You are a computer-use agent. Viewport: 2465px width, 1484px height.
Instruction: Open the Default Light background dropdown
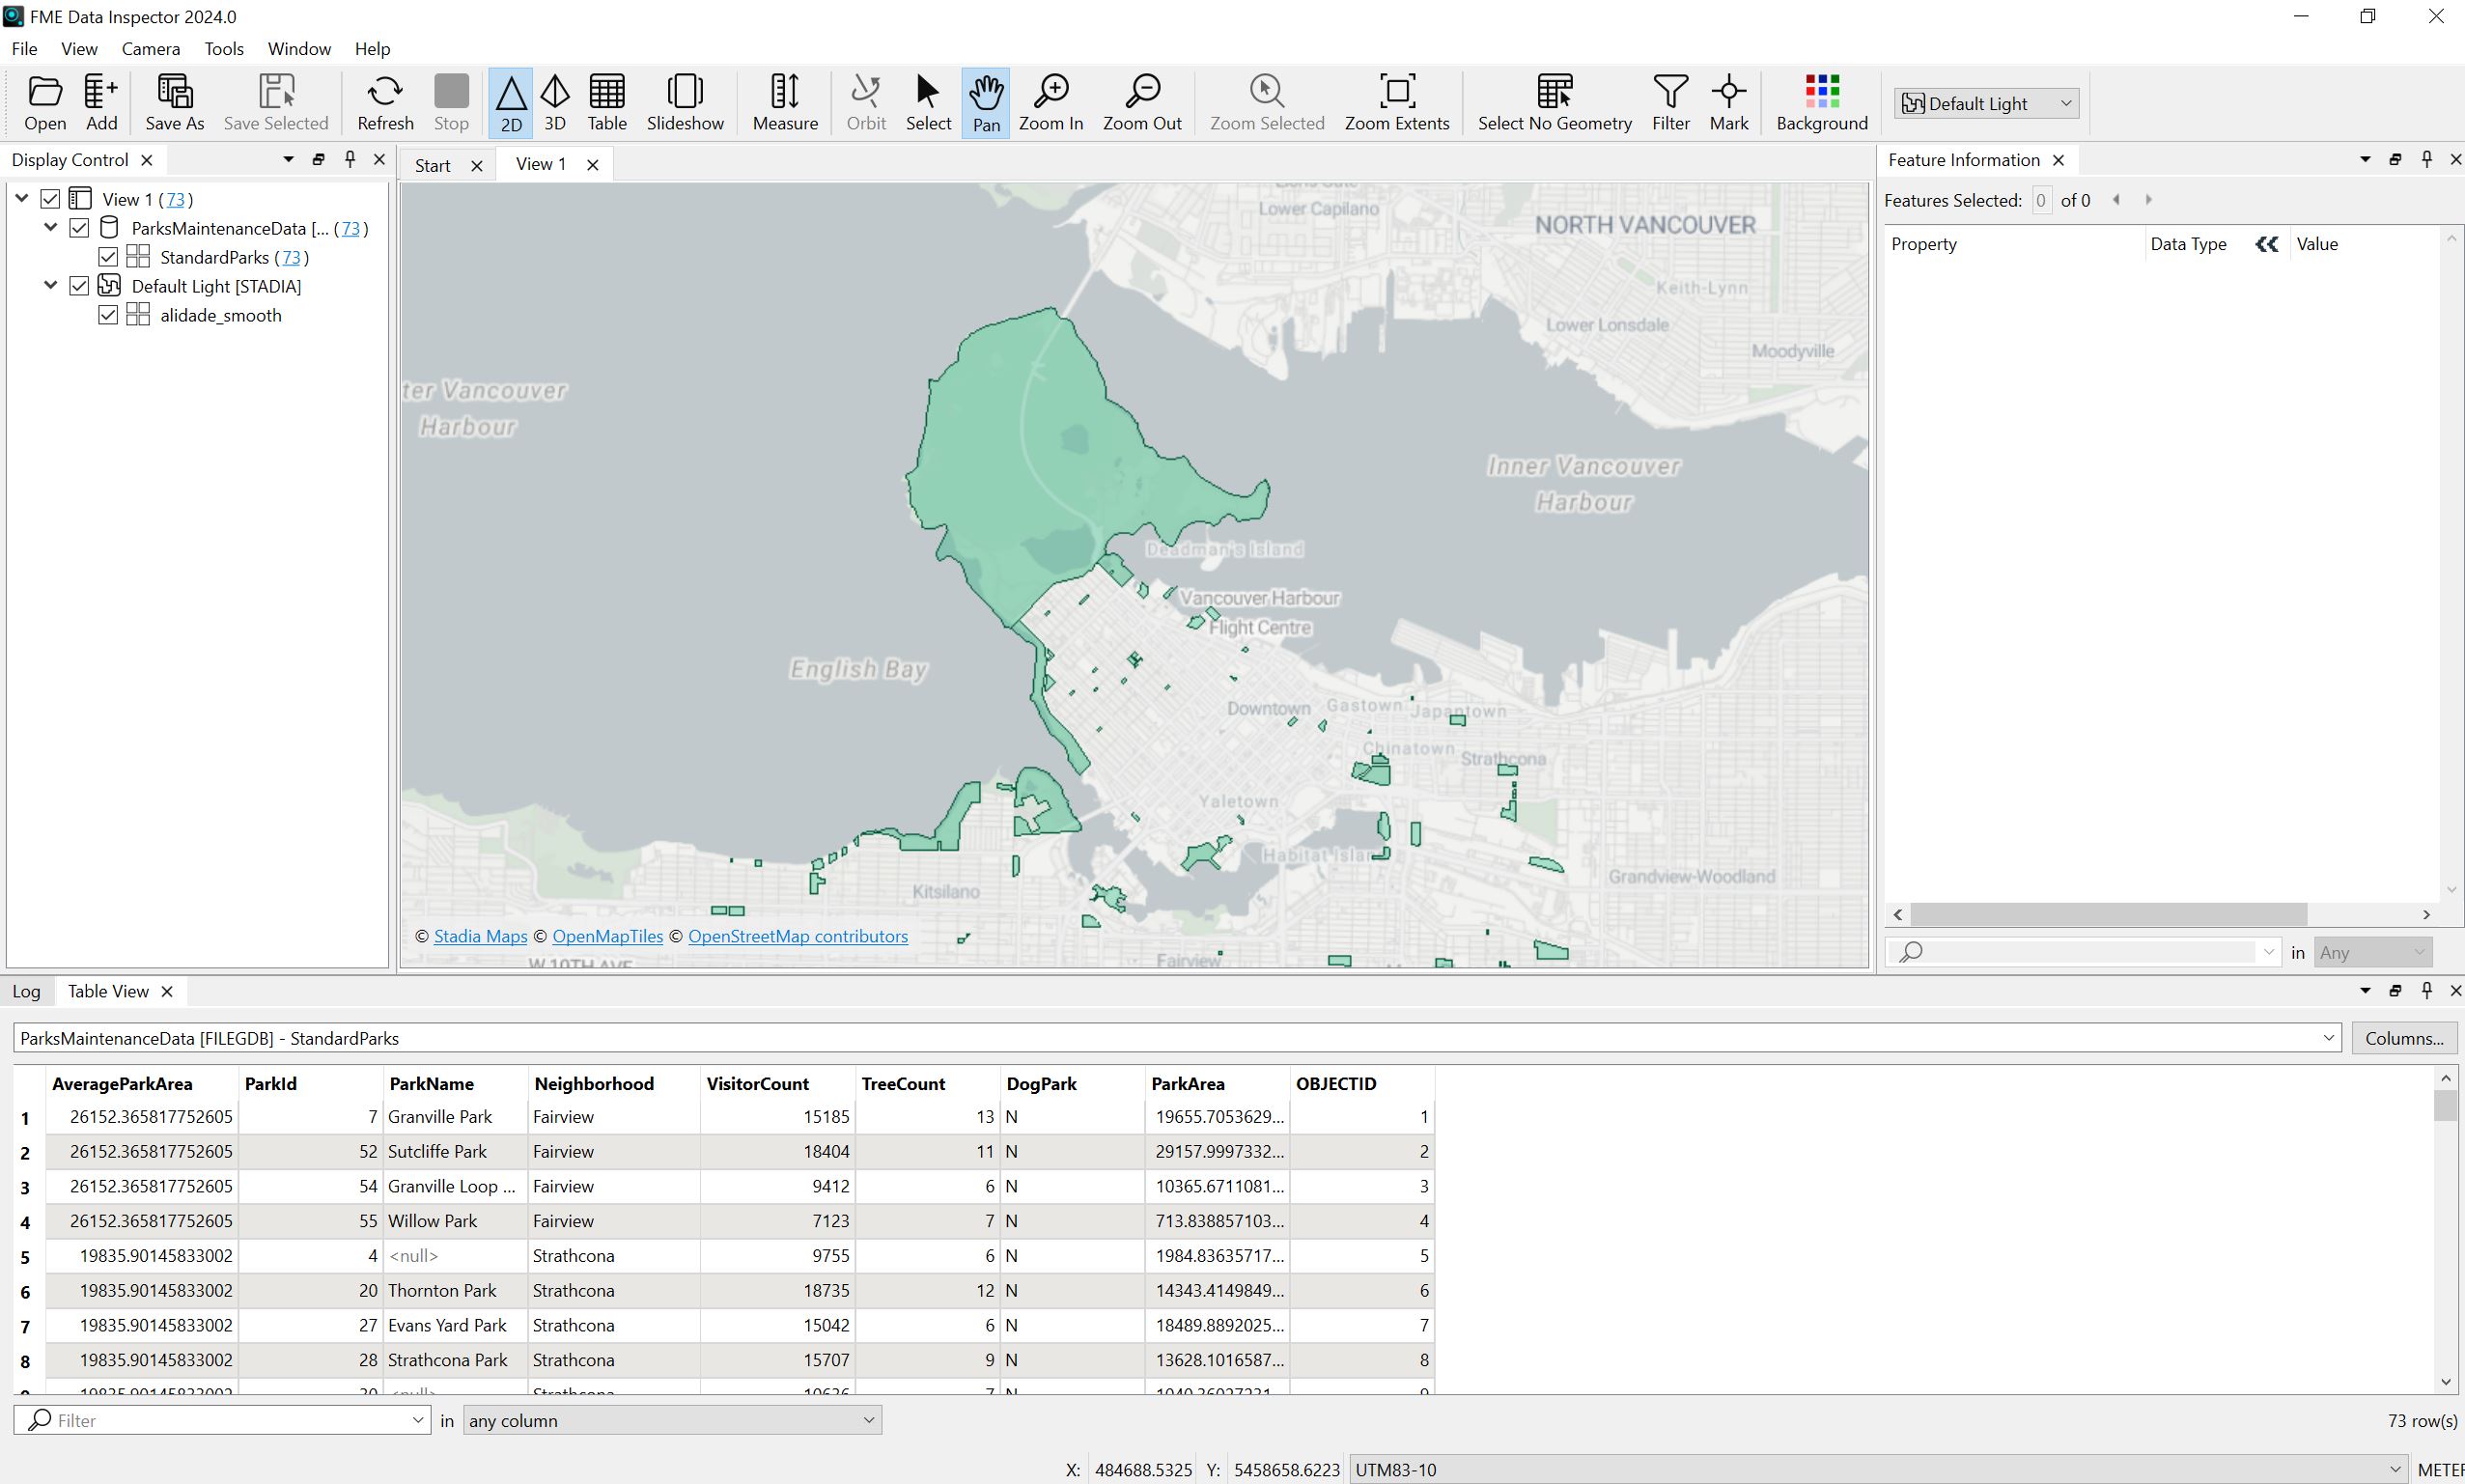[1985, 103]
